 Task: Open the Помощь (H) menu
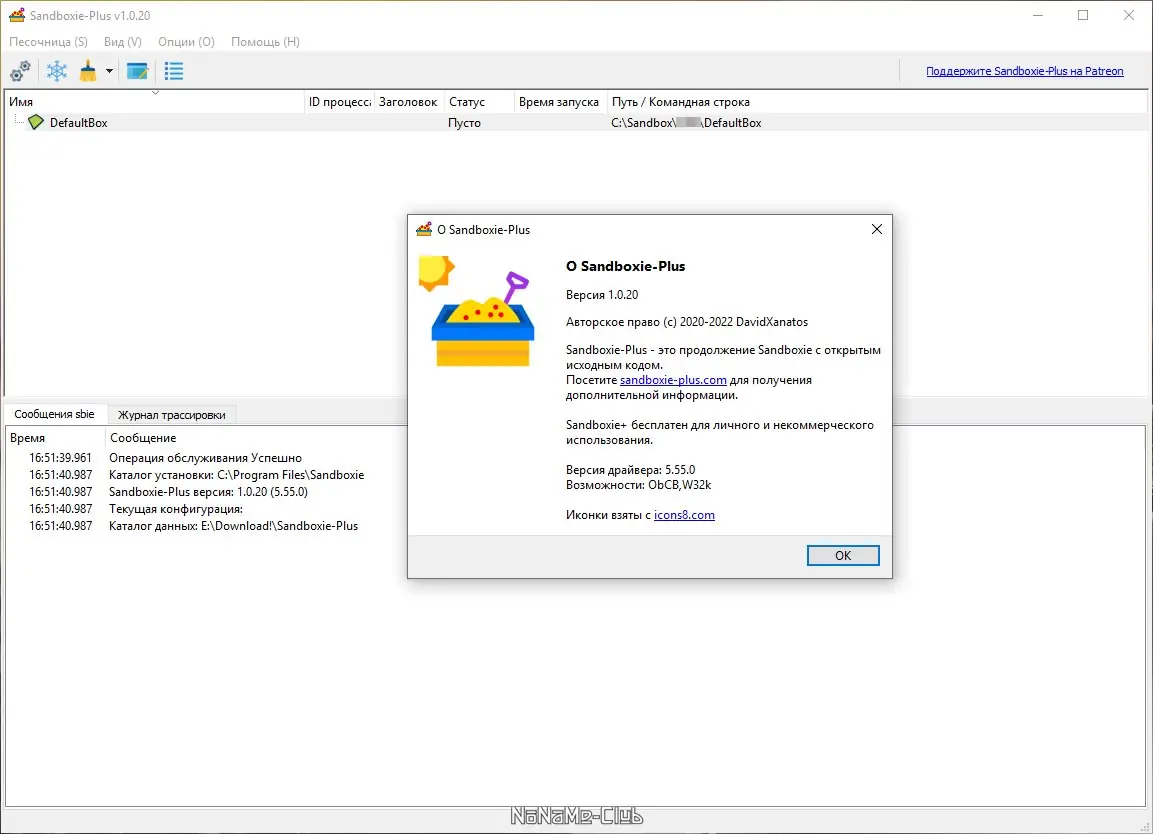click(265, 42)
